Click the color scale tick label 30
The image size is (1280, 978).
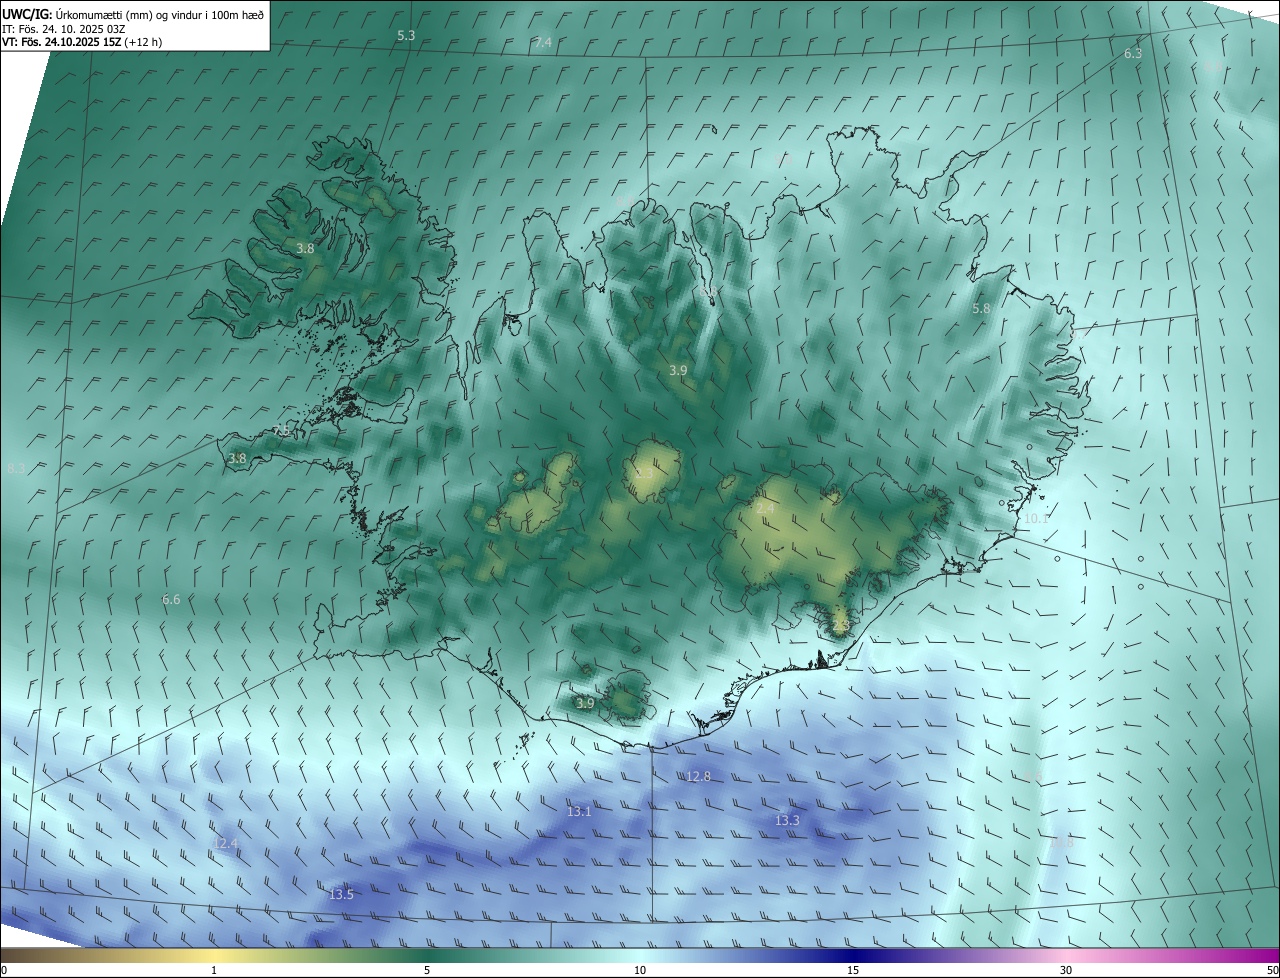[1066, 970]
